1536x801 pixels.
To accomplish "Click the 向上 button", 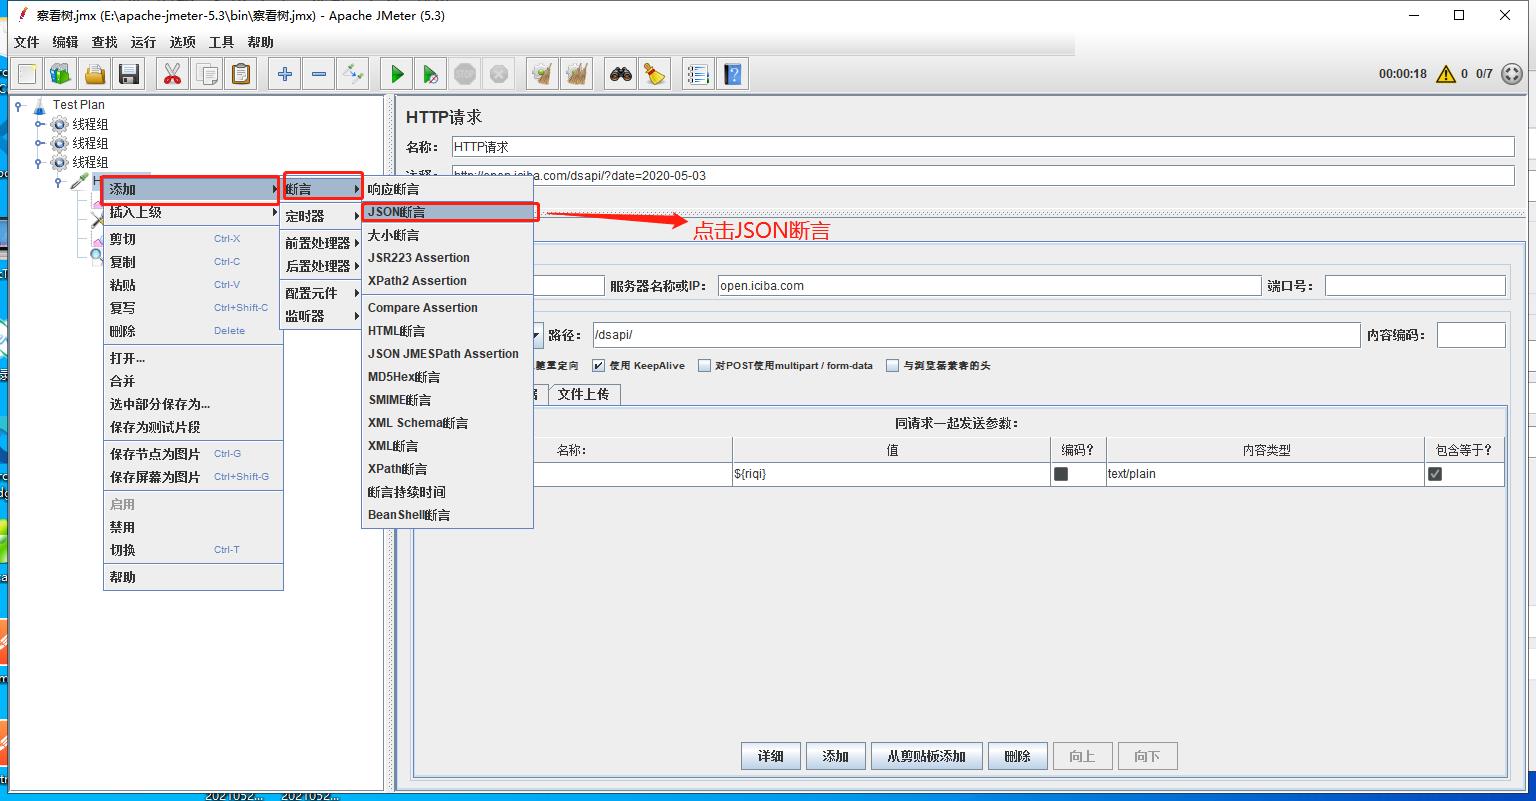I will [1082, 756].
